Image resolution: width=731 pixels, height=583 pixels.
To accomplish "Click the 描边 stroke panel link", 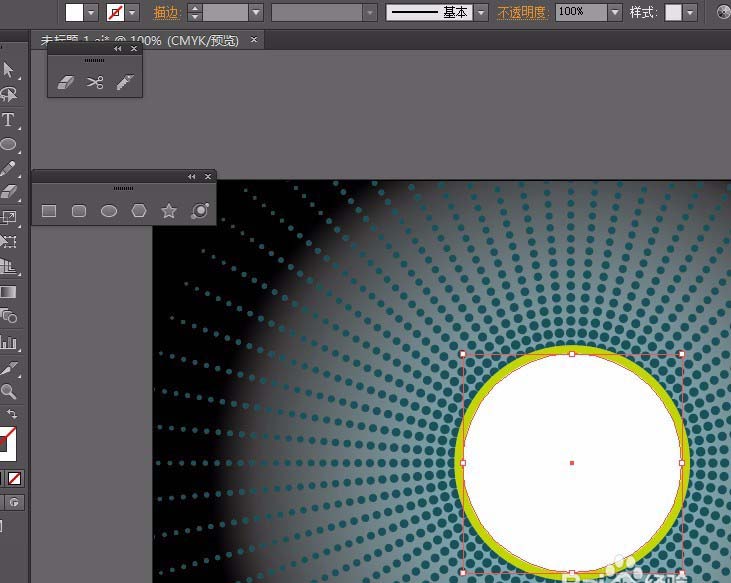I will coord(167,13).
